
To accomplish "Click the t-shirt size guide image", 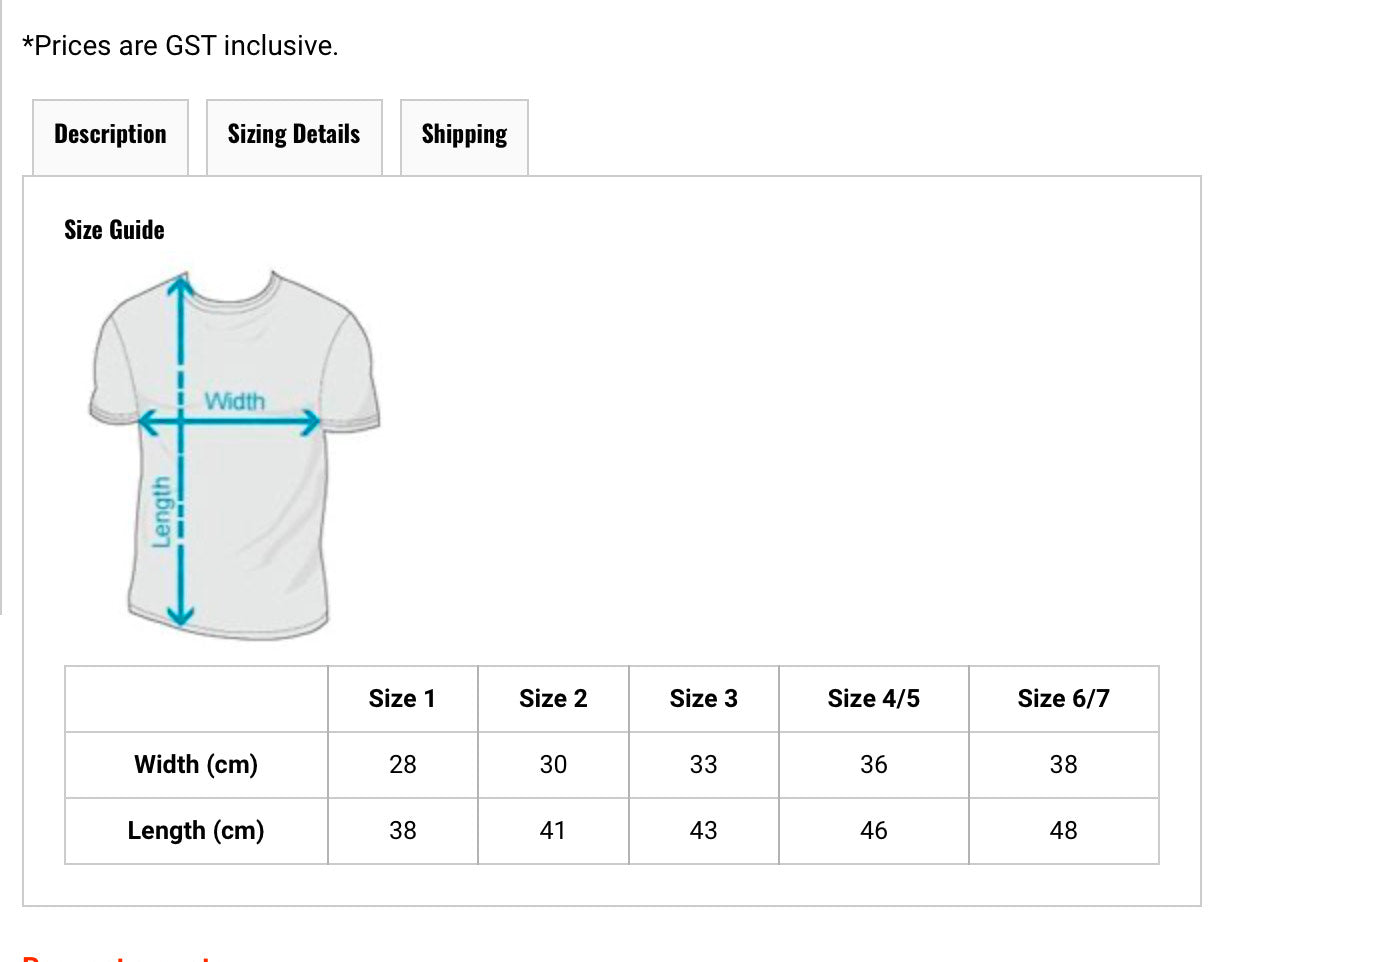I will tap(234, 455).
